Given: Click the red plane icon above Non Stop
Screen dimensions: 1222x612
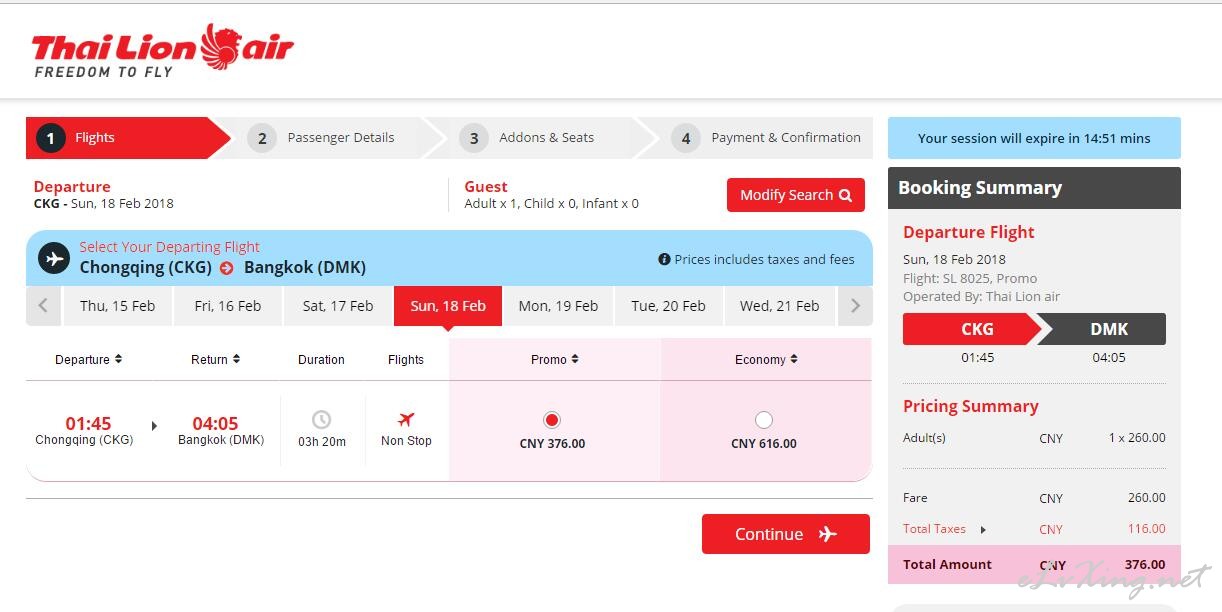Looking at the screenshot, I should [x=406, y=420].
